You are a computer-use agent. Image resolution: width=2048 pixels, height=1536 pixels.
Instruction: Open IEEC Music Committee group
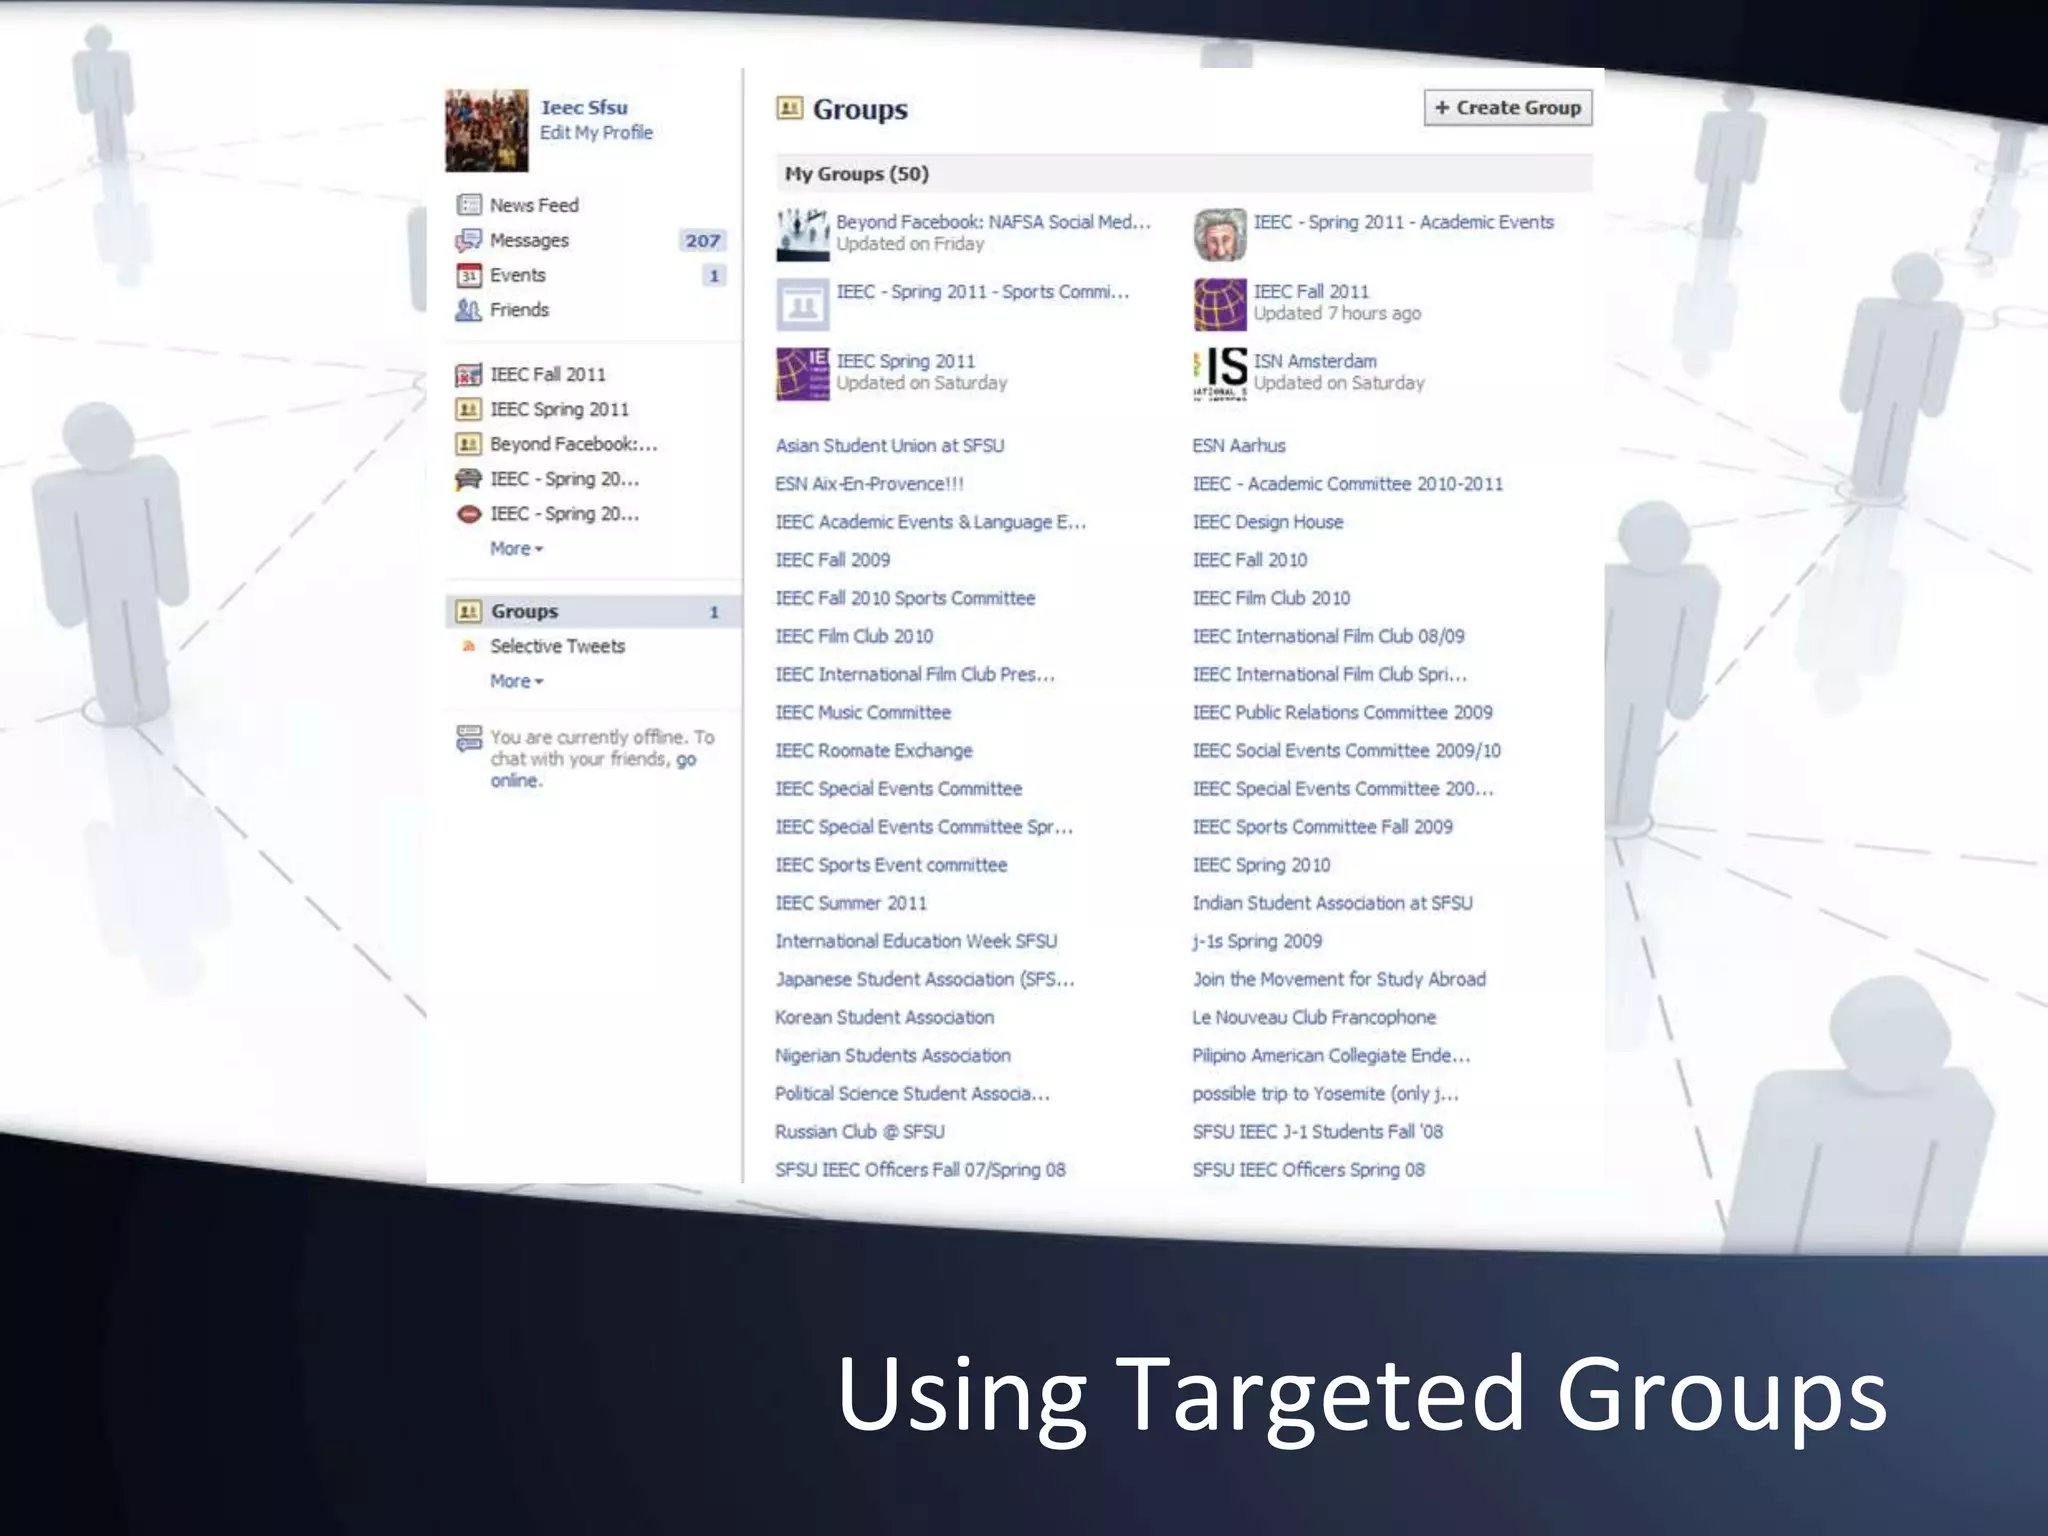(863, 713)
